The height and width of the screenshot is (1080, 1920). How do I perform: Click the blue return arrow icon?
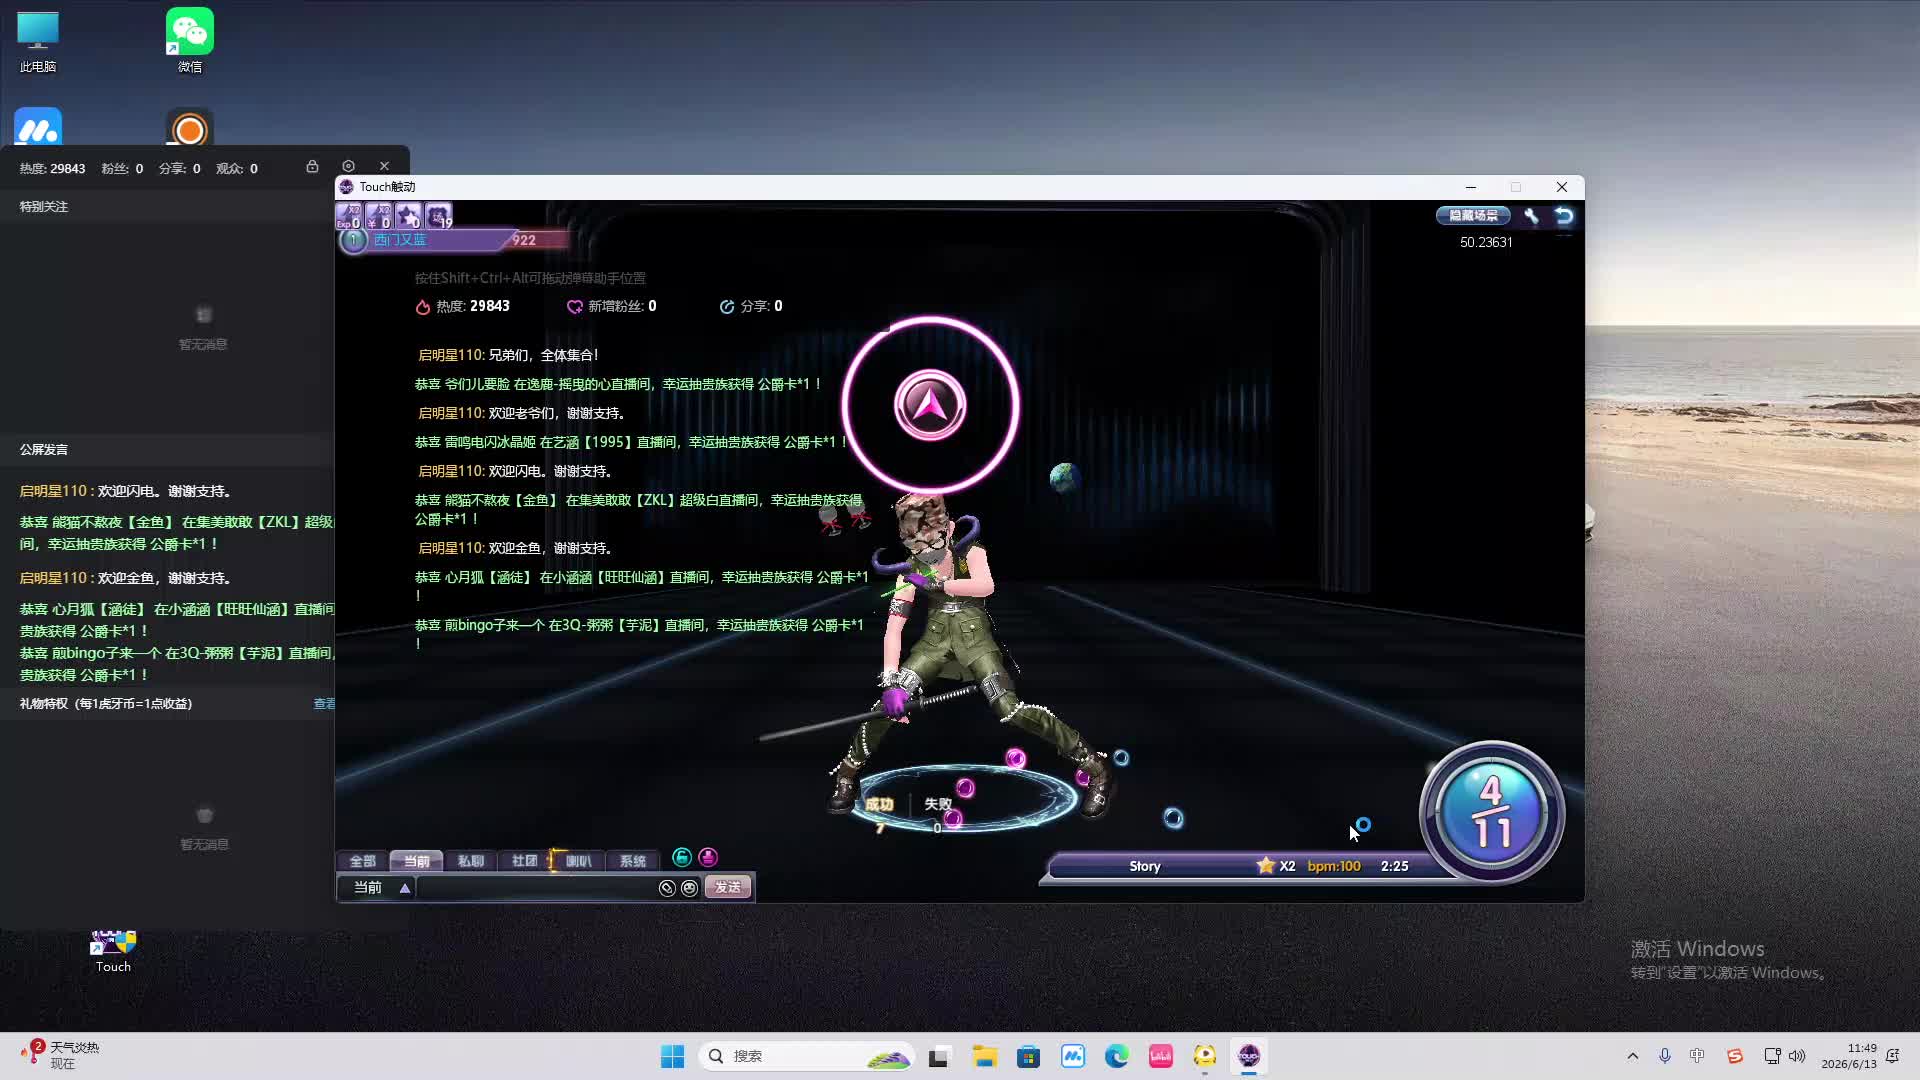1564,215
